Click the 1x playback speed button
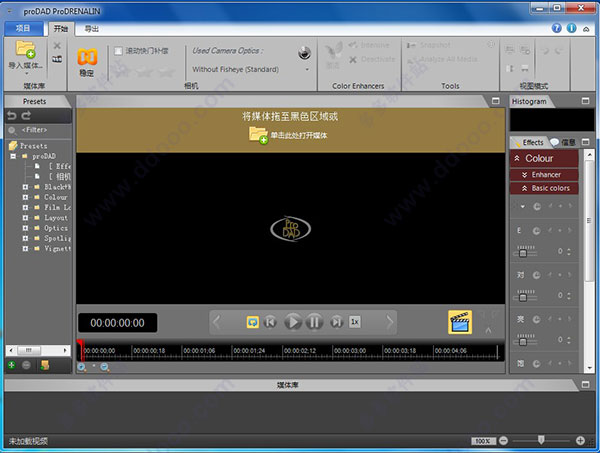The height and width of the screenshot is (453, 600). pos(355,322)
